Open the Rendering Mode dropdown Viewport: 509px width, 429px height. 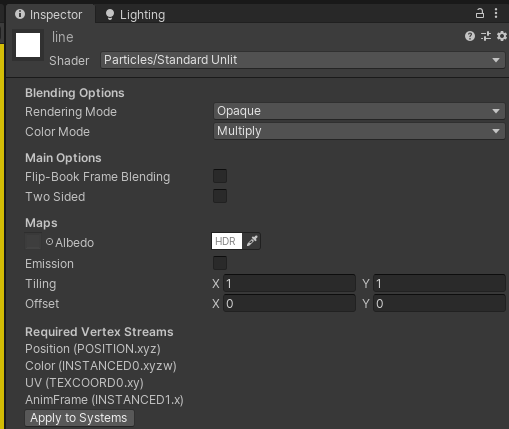point(359,111)
